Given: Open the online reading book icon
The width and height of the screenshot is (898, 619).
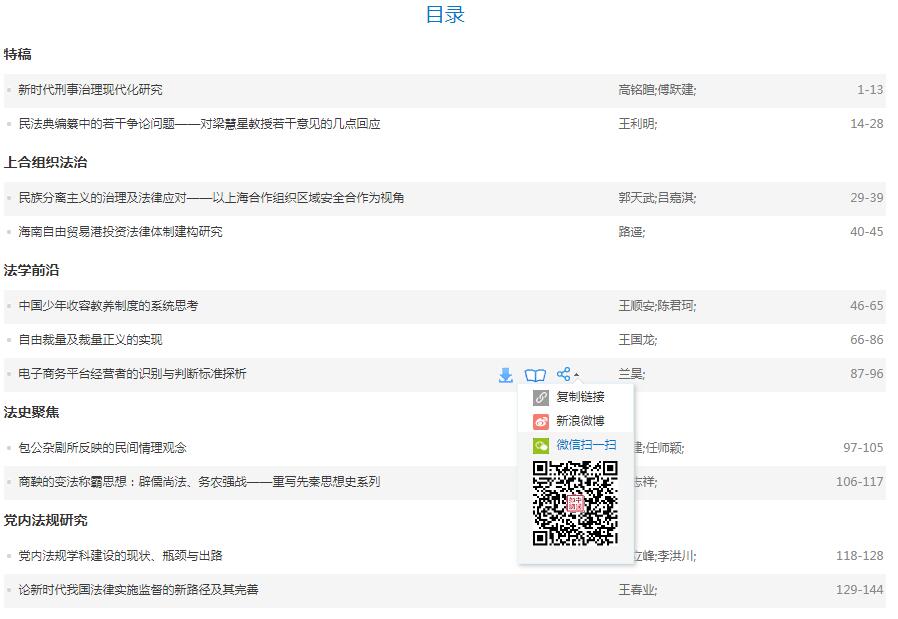Looking at the screenshot, I should click(x=536, y=375).
